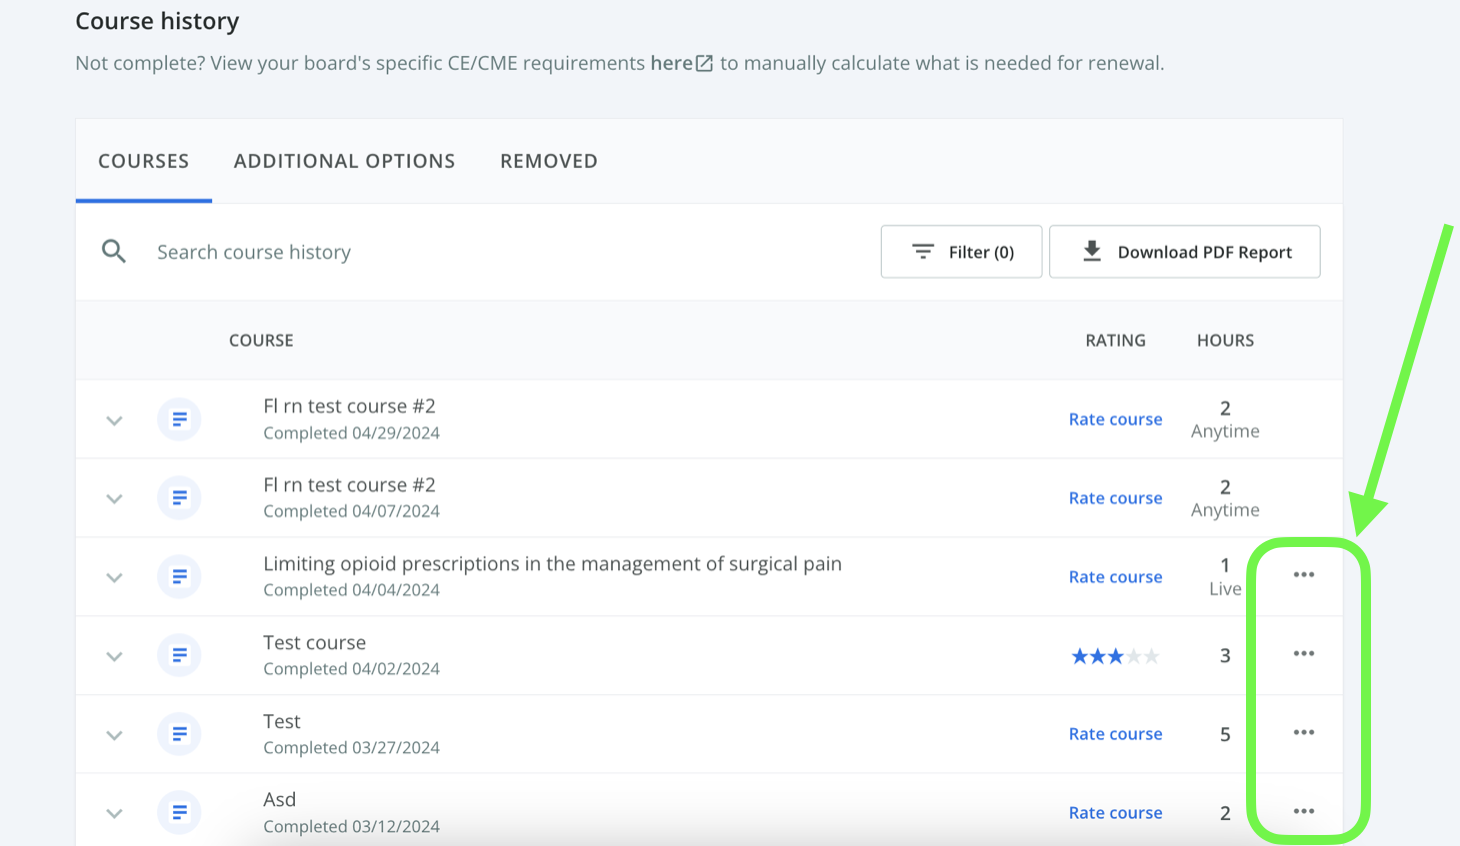Expand the Test course row completed 04/02/2024
The width and height of the screenshot is (1460, 846).
pos(115,656)
